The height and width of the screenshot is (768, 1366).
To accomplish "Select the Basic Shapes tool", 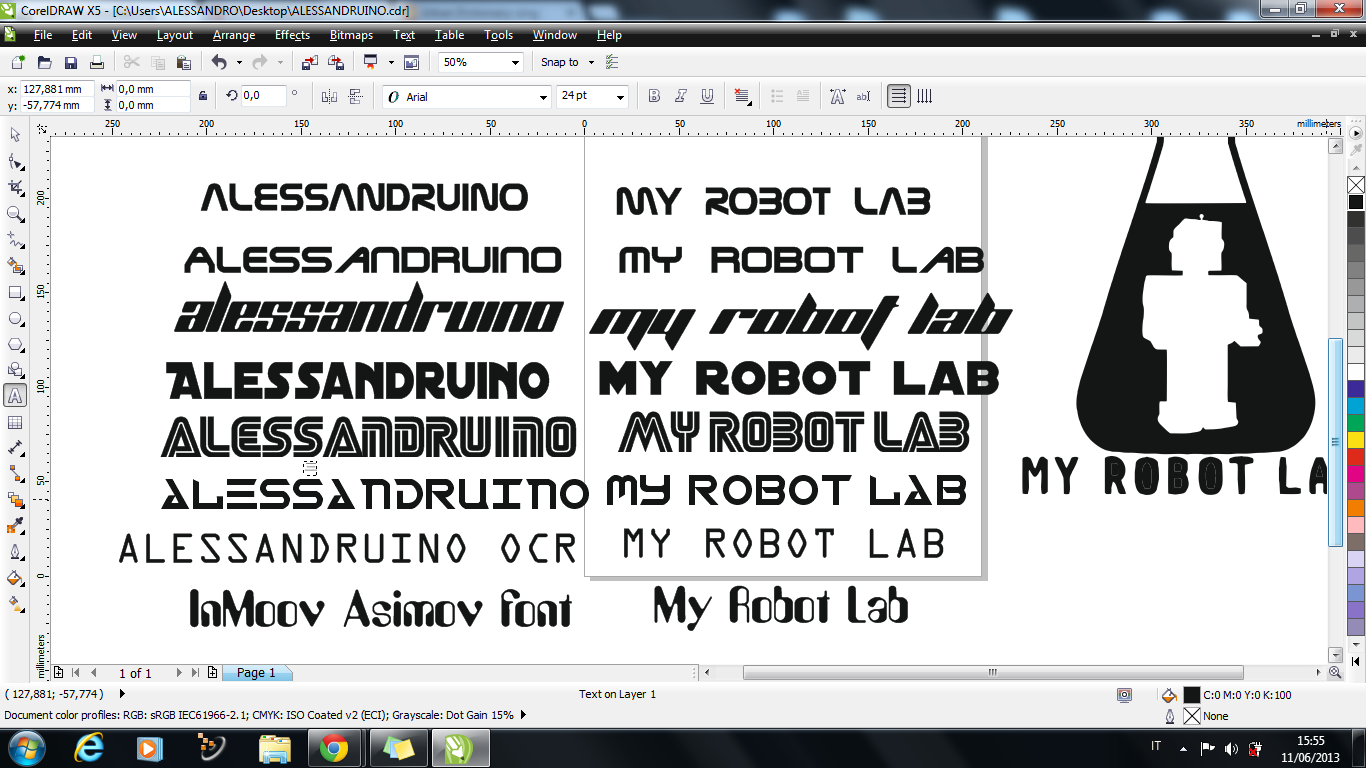I will click(15, 370).
